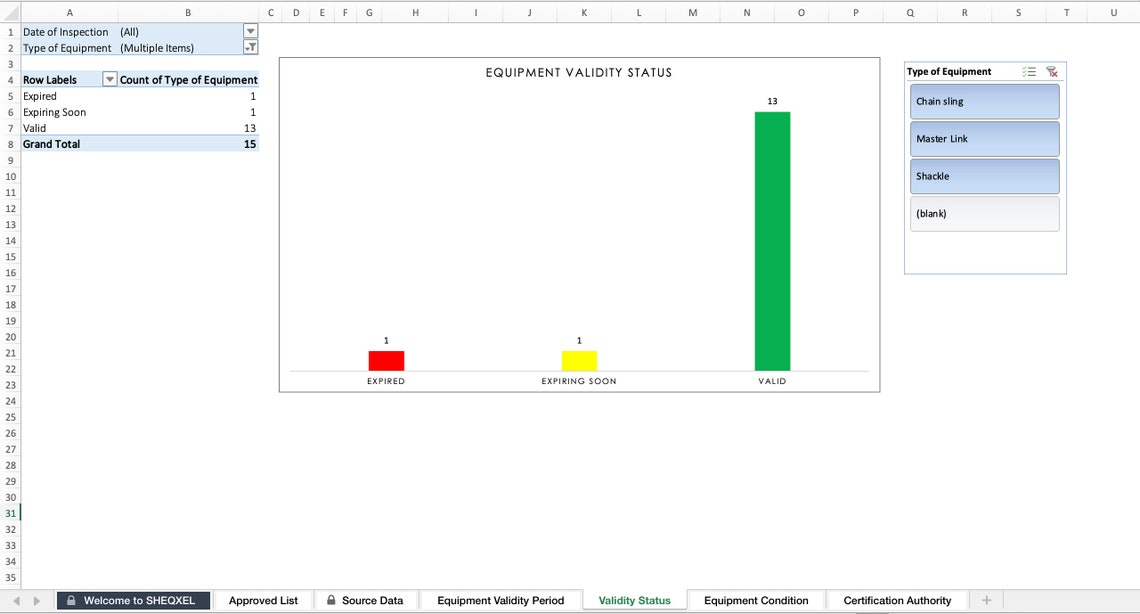Clear the slicer filter using the funnel-x icon

pyautogui.click(x=1051, y=71)
